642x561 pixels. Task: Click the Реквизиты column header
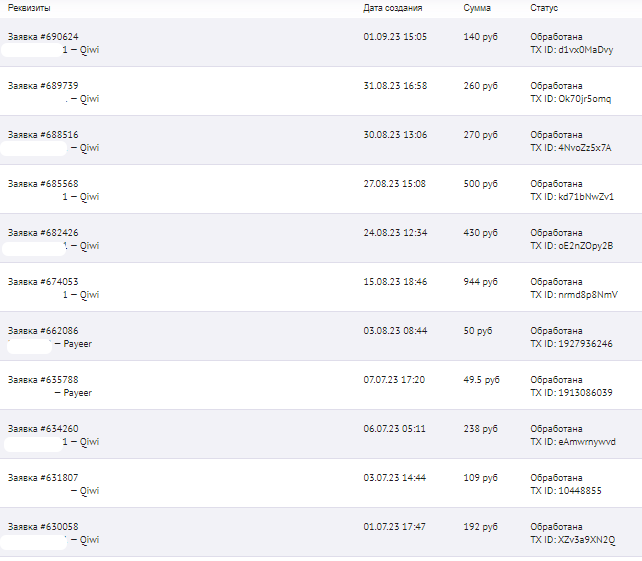click(29, 8)
